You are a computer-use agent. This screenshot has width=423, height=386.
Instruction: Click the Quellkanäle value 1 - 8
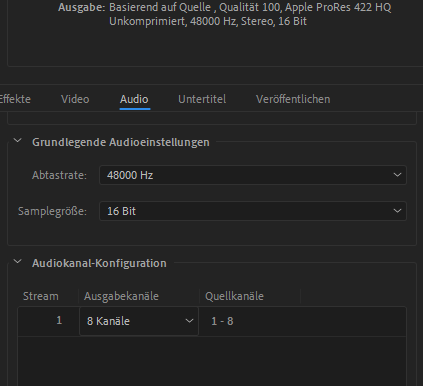[x=222, y=321]
